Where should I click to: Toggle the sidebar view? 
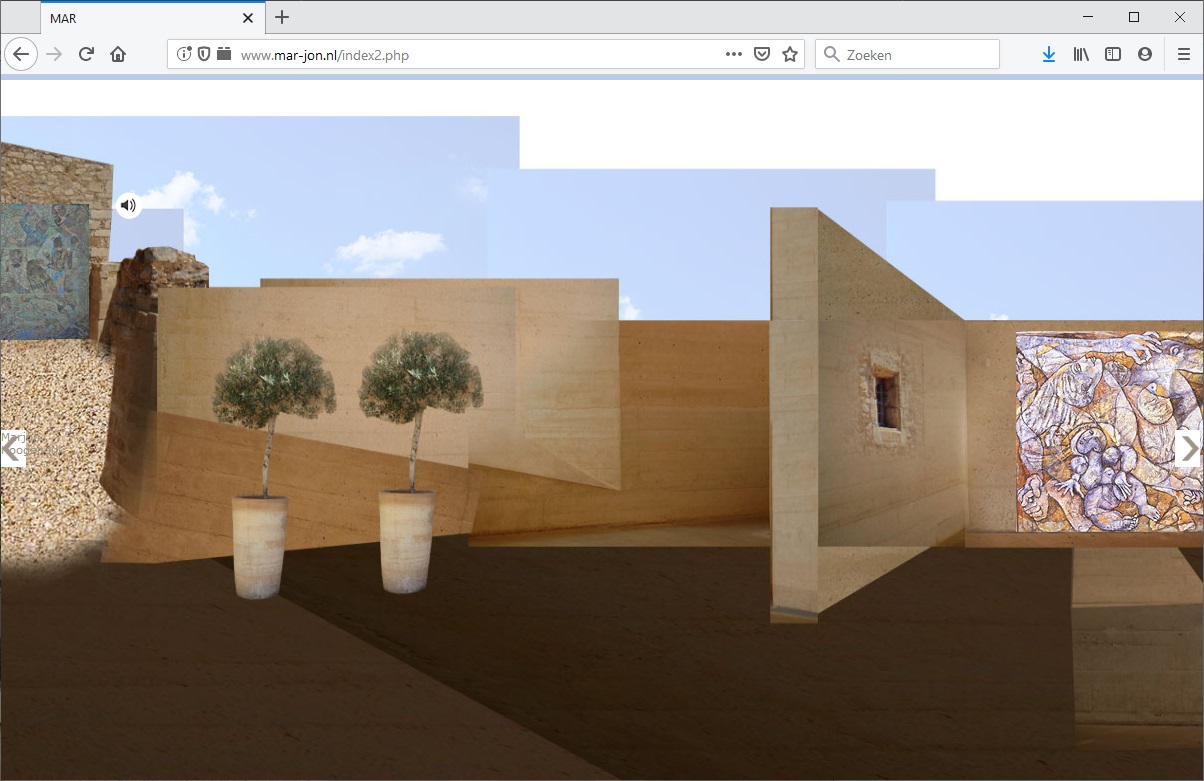click(x=1113, y=55)
